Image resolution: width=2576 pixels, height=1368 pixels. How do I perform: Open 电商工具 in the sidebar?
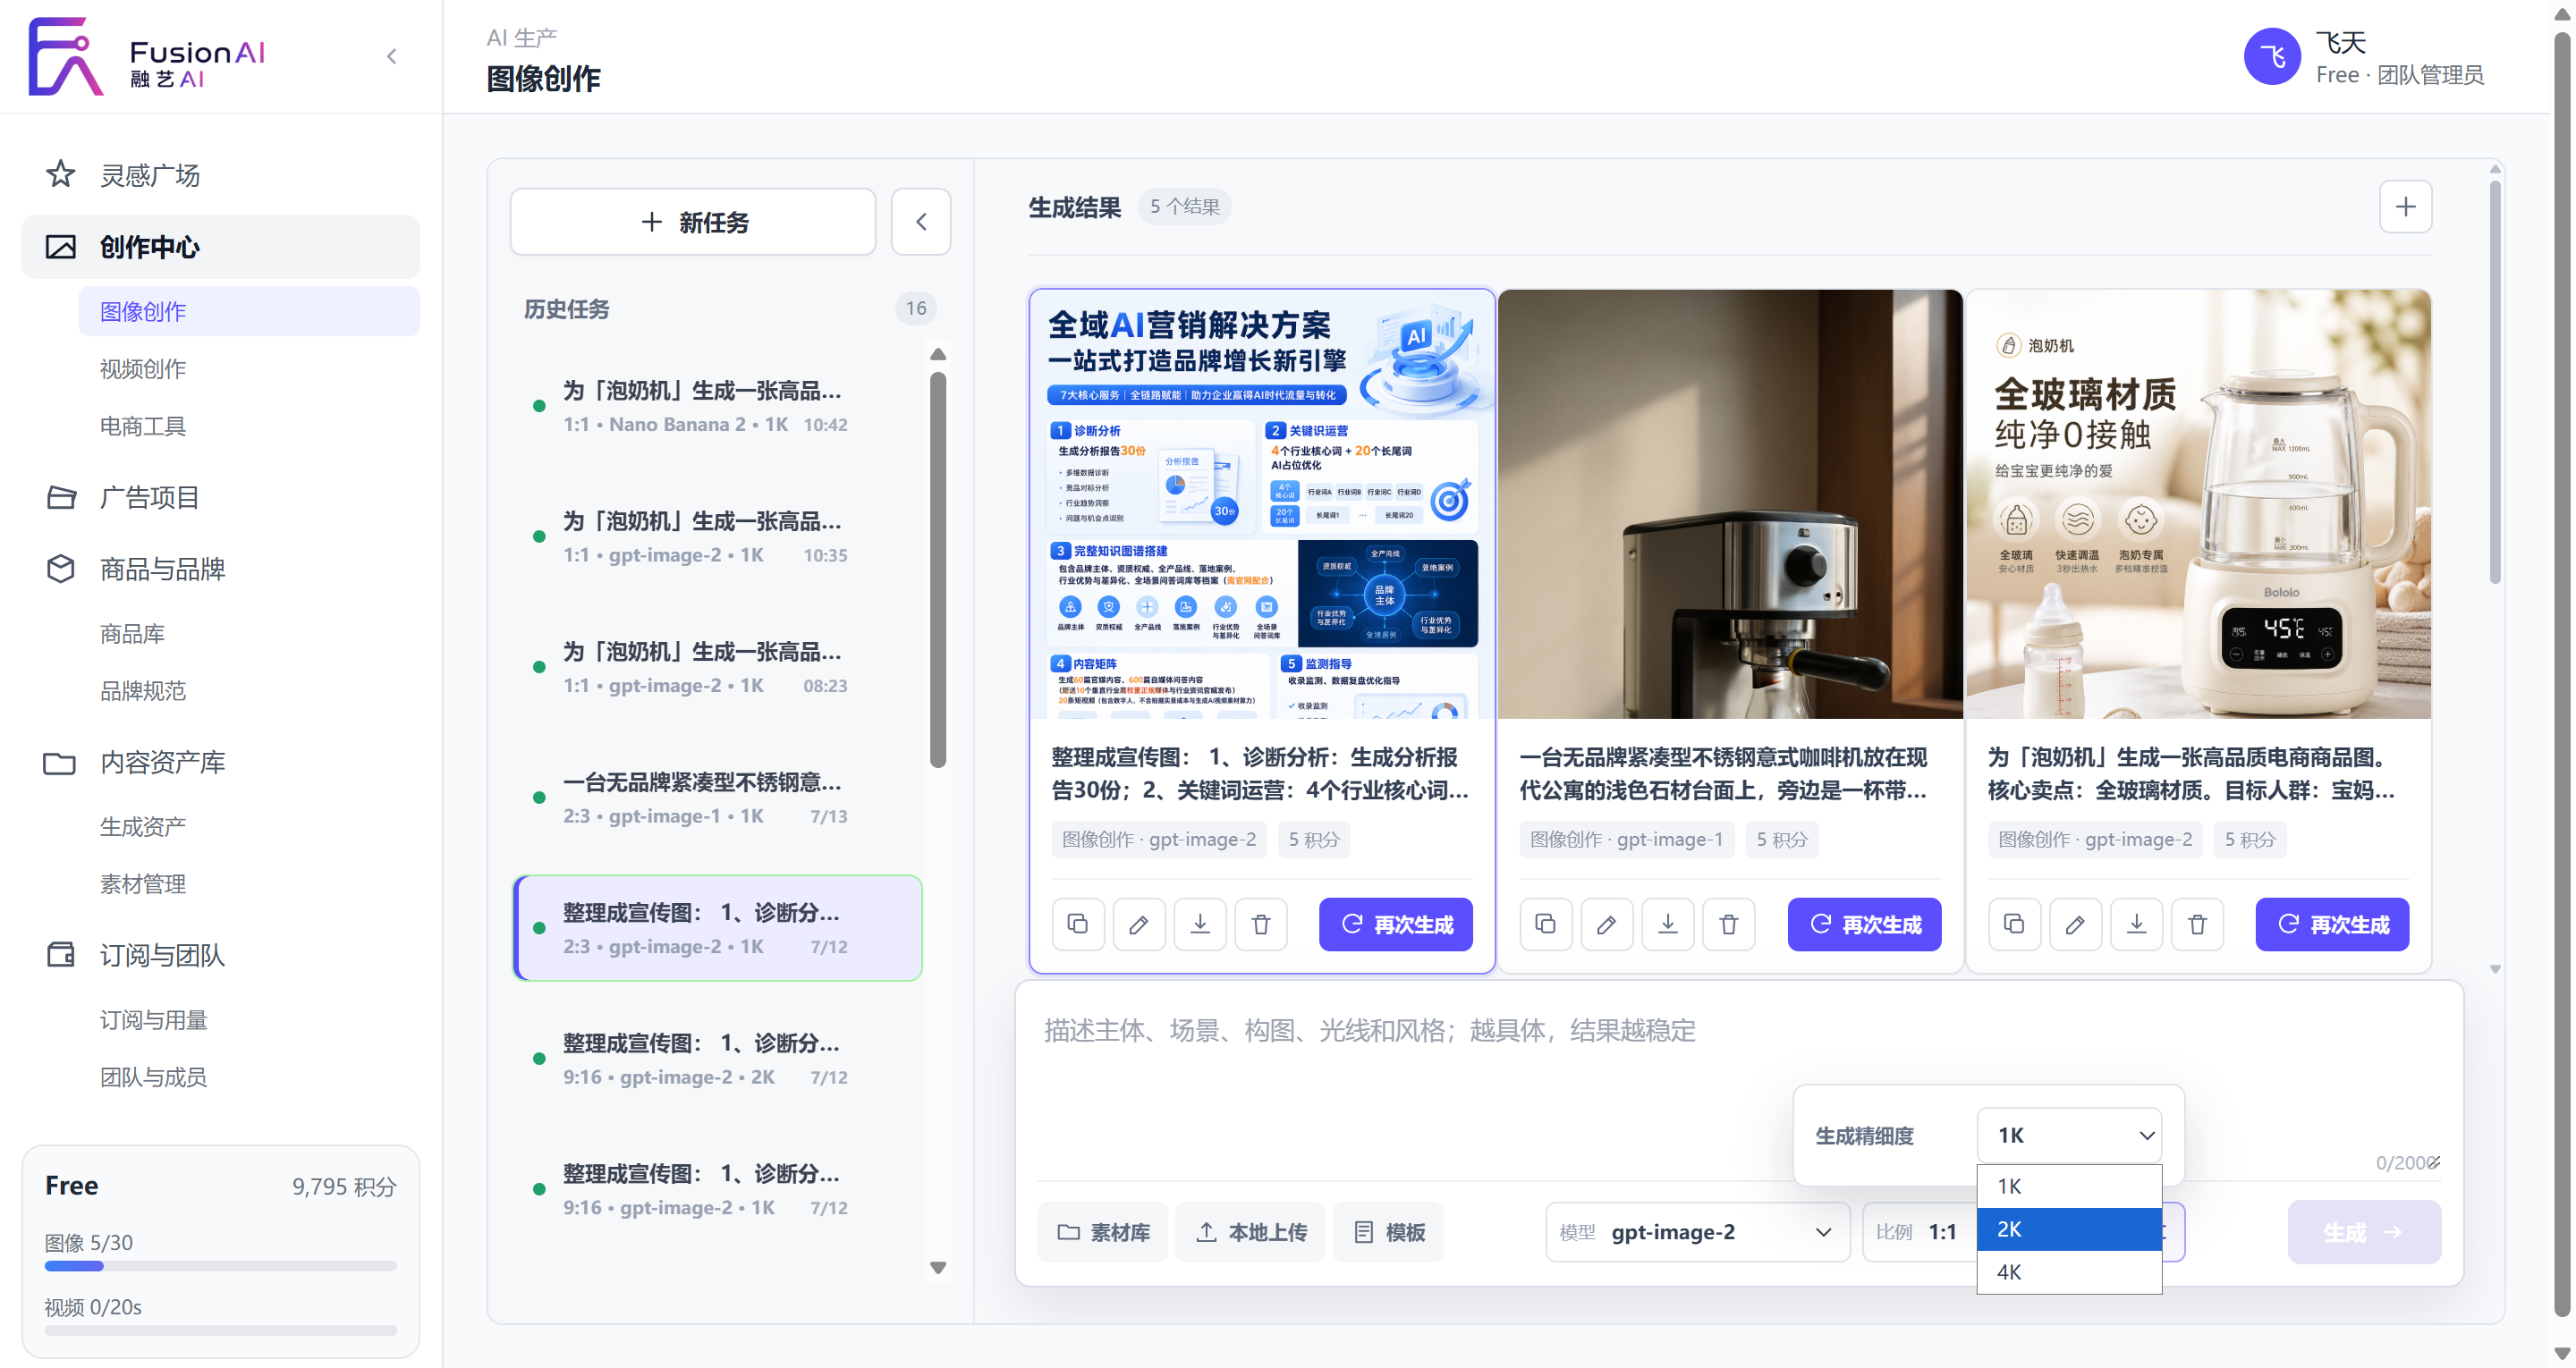click(x=249, y=426)
